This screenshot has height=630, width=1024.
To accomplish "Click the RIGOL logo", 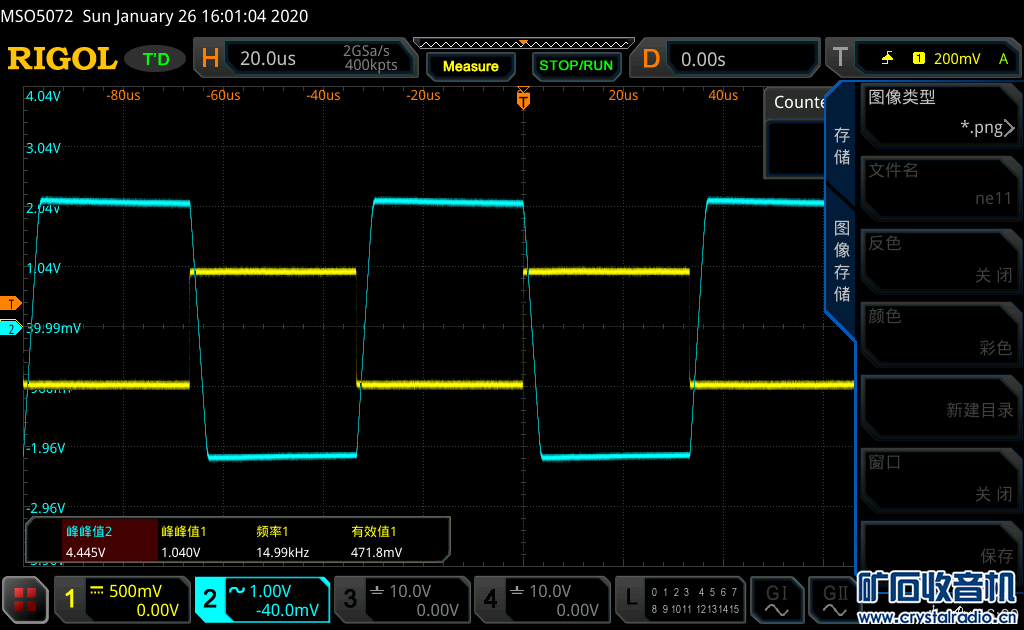I will click(62, 59).
